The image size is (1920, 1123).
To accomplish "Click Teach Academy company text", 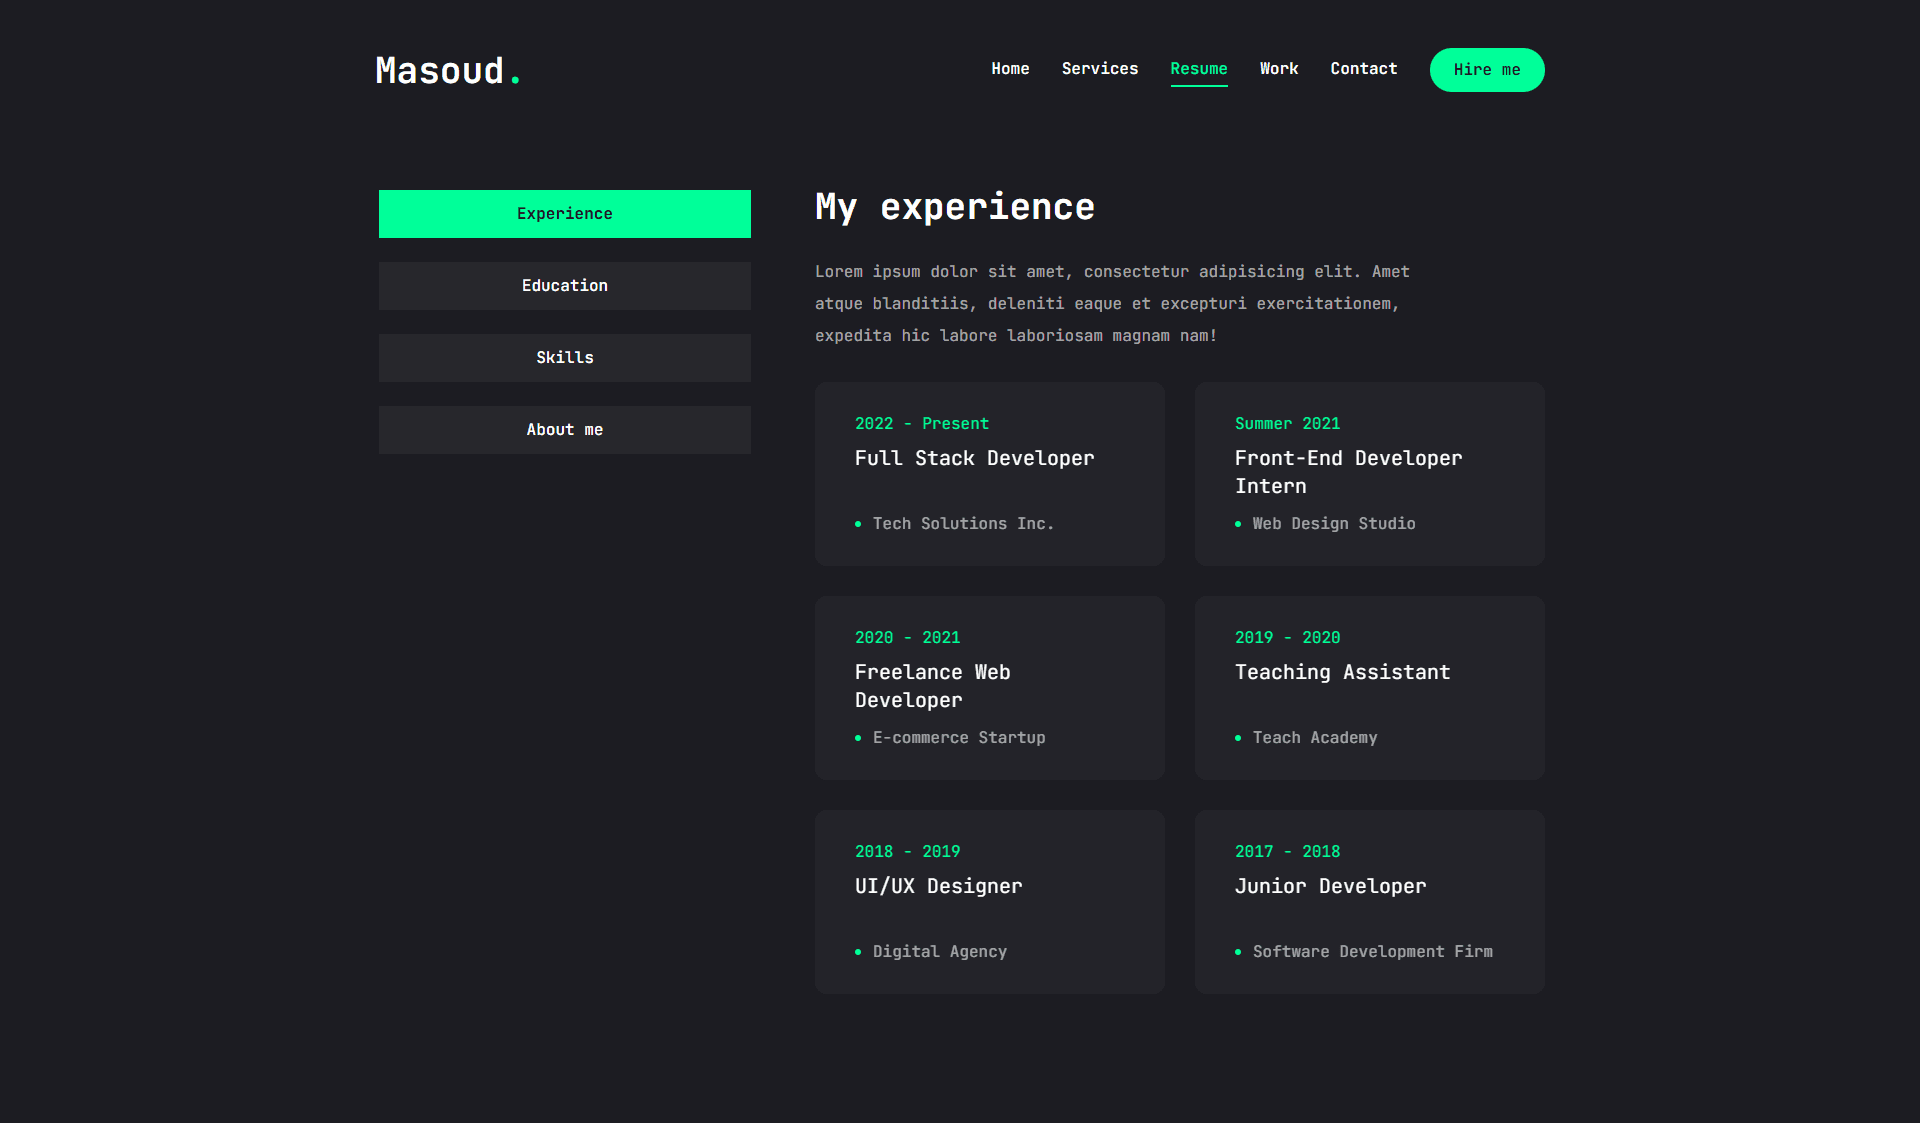I will click(1315, 738).
